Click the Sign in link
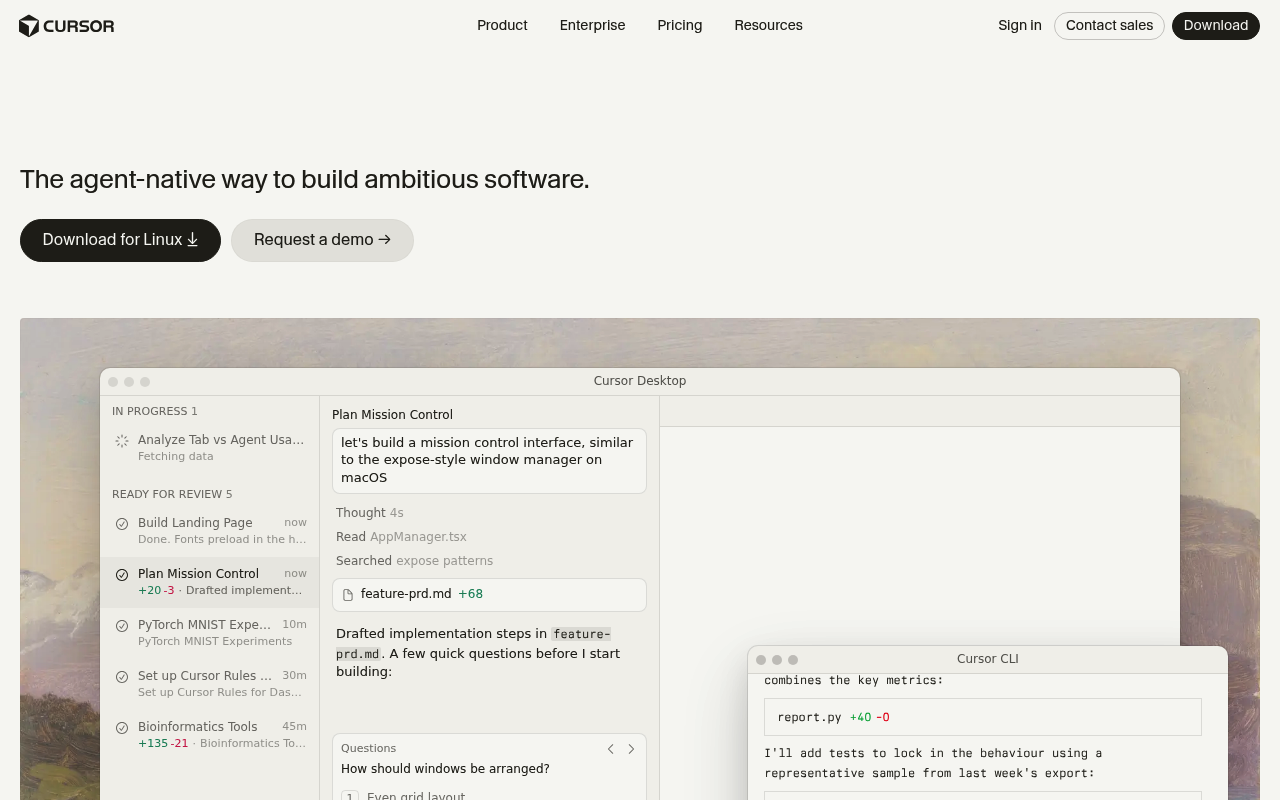This screenshot has height=800, width=1280. [1019, 25]
